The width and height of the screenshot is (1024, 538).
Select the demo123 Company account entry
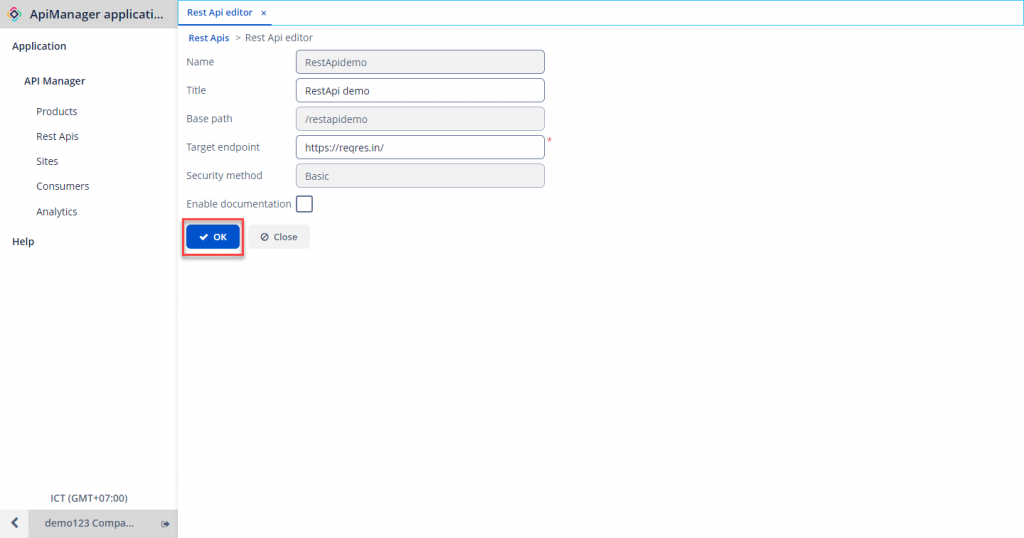pyautogui.click(x=88, y=524)
